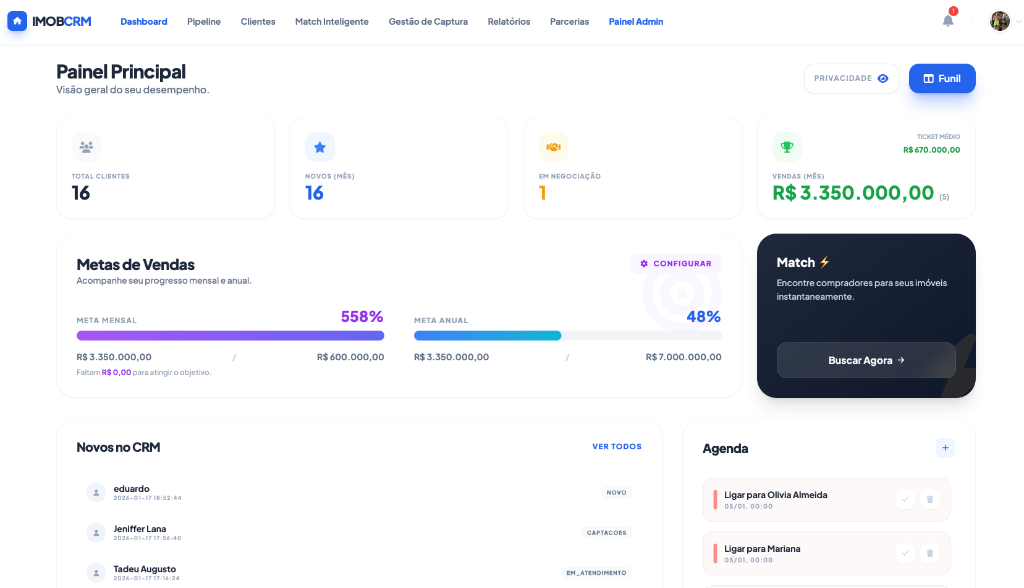This screenshot has height=588, width=1024.
Task: Switch to the Painel Admin tab
Action: click(636, 20)
